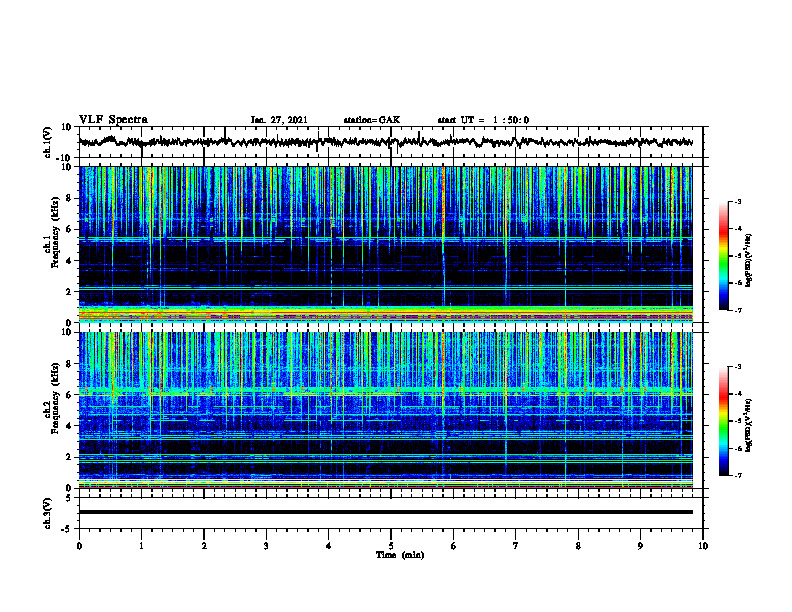Click time axis tick label "7"
This screenshot has width=792, height=612.
516,546
